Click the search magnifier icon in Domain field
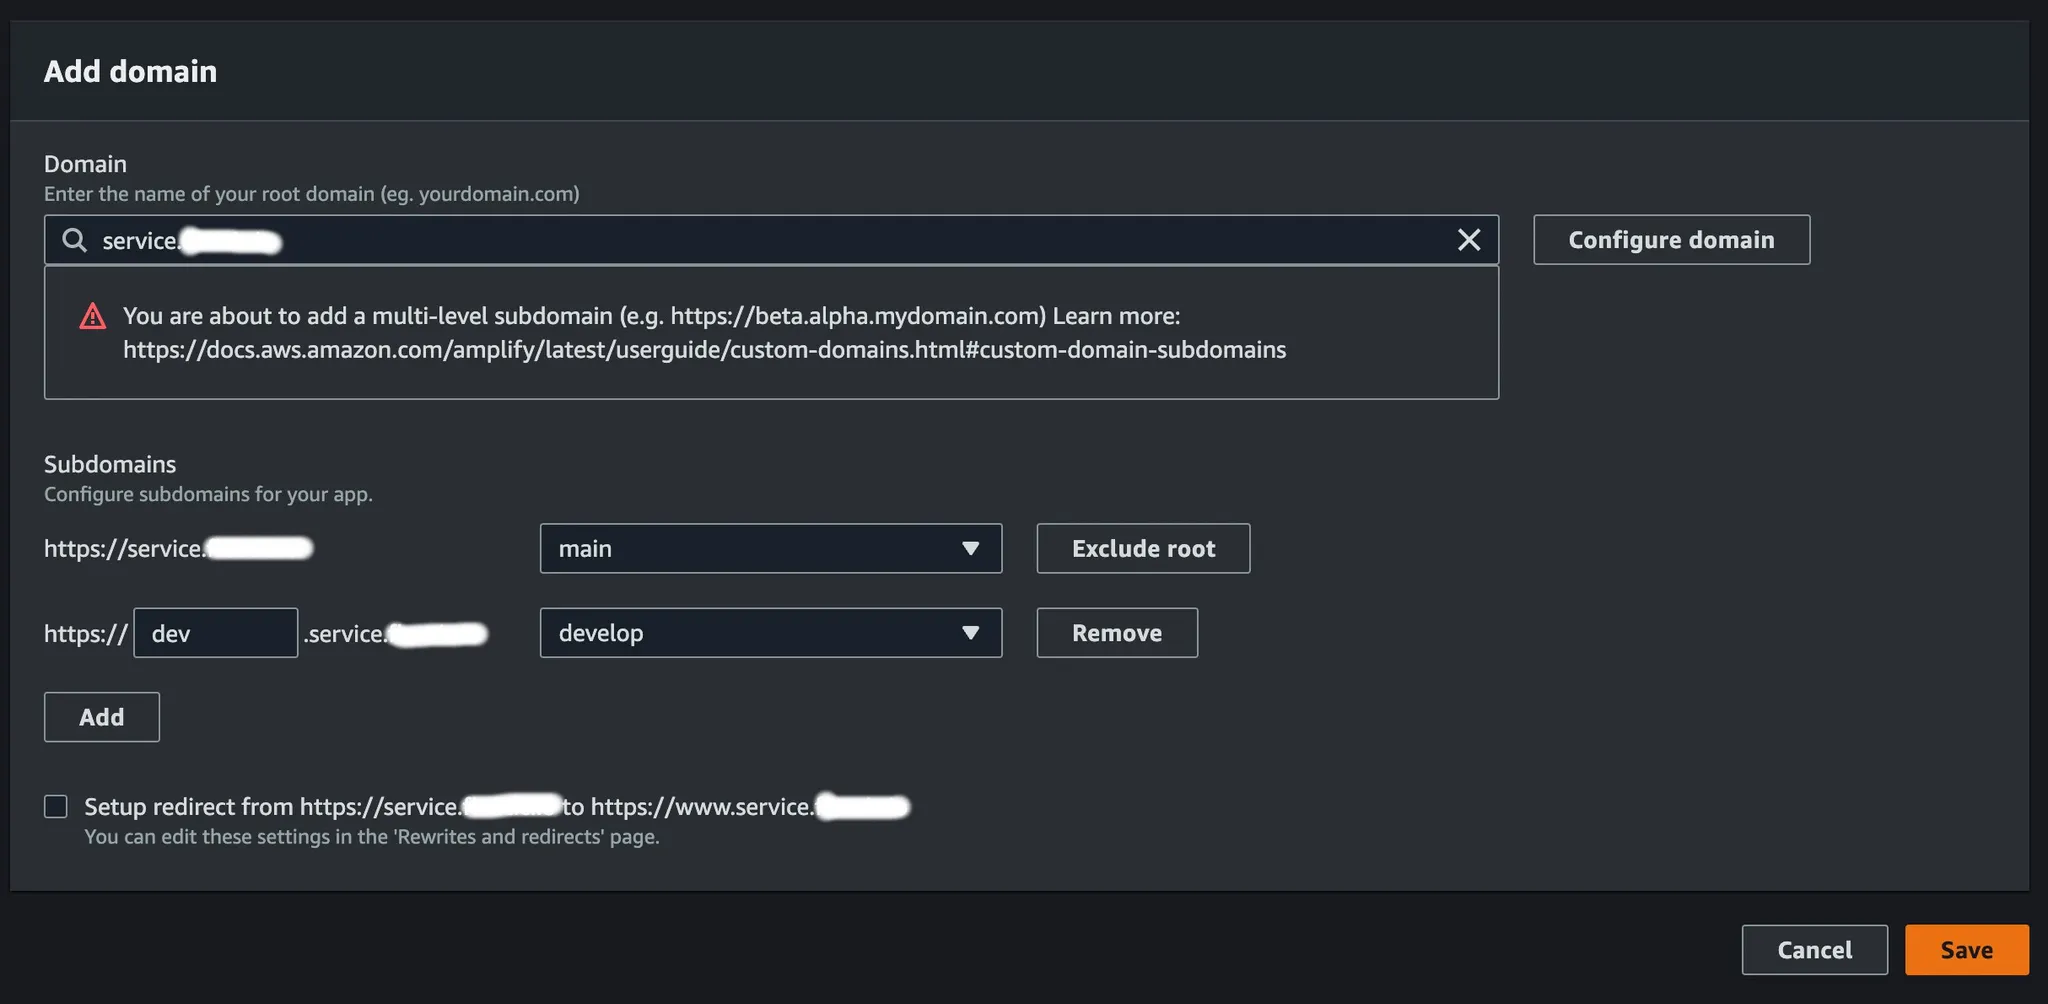Image resolution: width=2048 pixels, height=1004 pixels. click(74, 240)
